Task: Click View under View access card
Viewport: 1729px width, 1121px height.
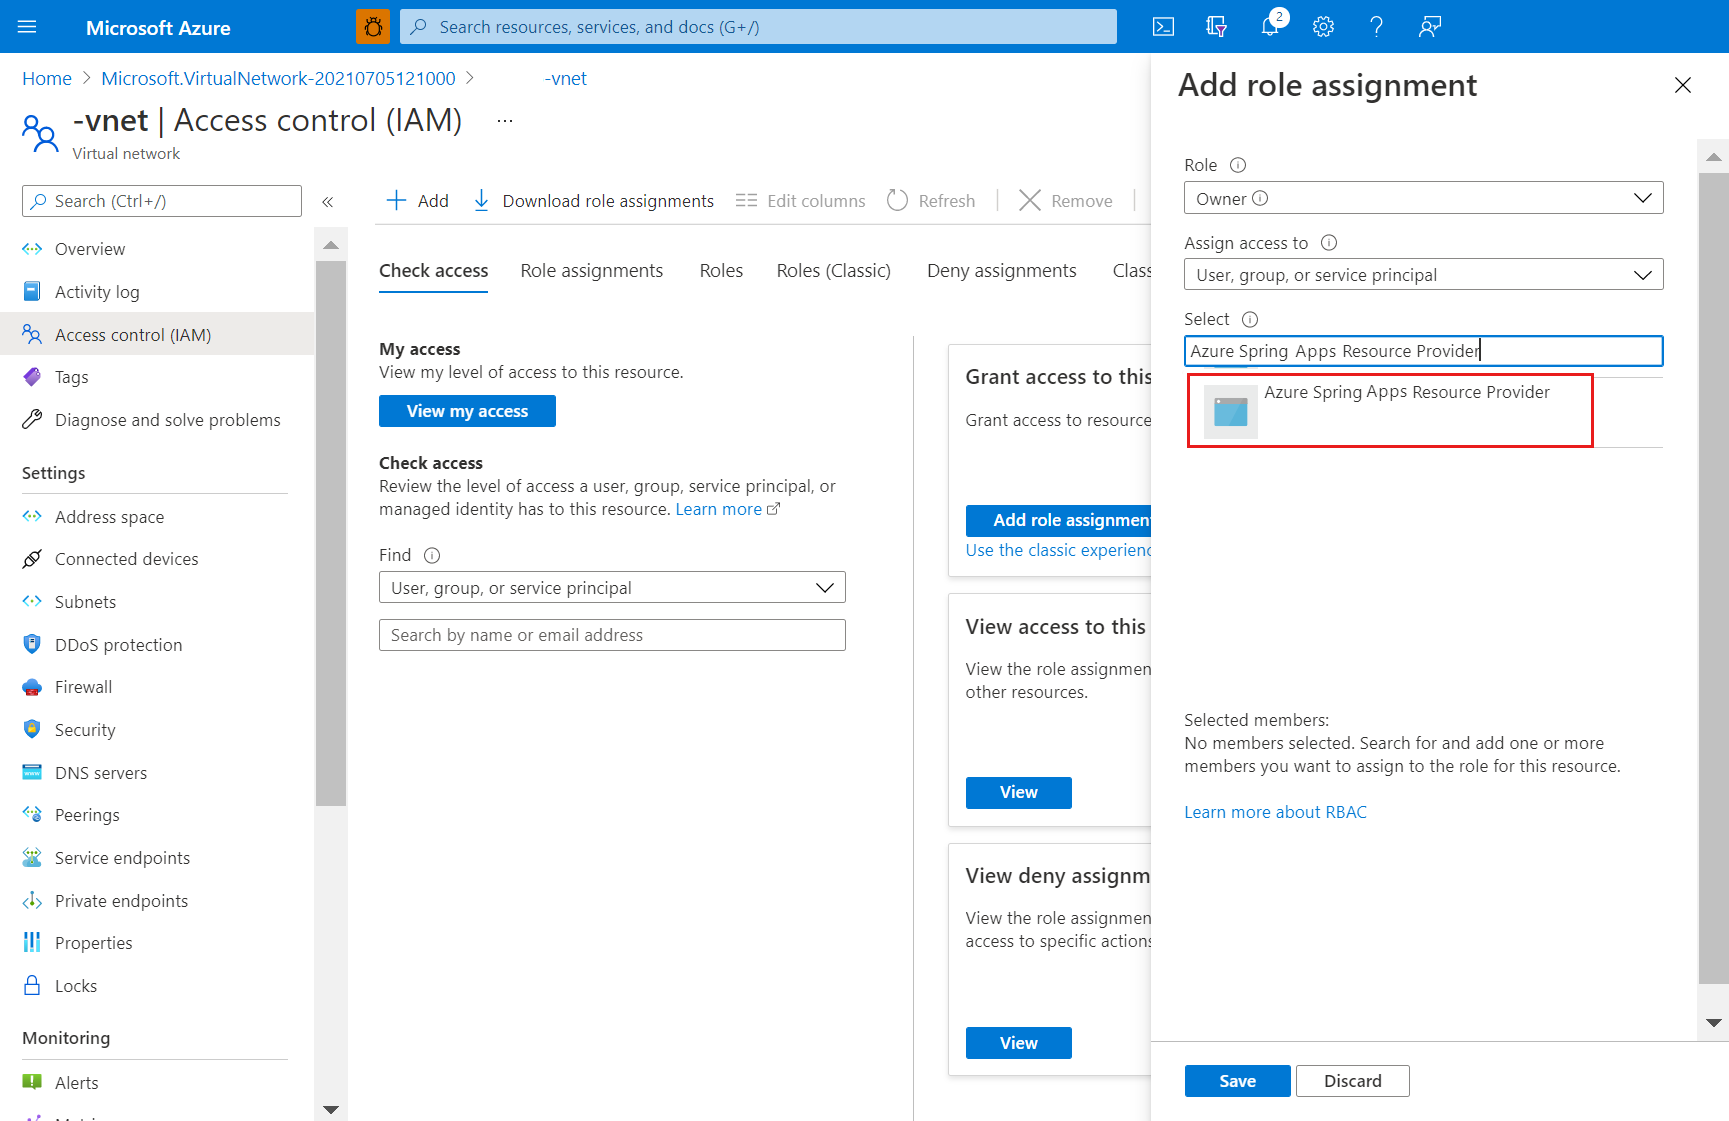Action: (x=1018, y=792)
